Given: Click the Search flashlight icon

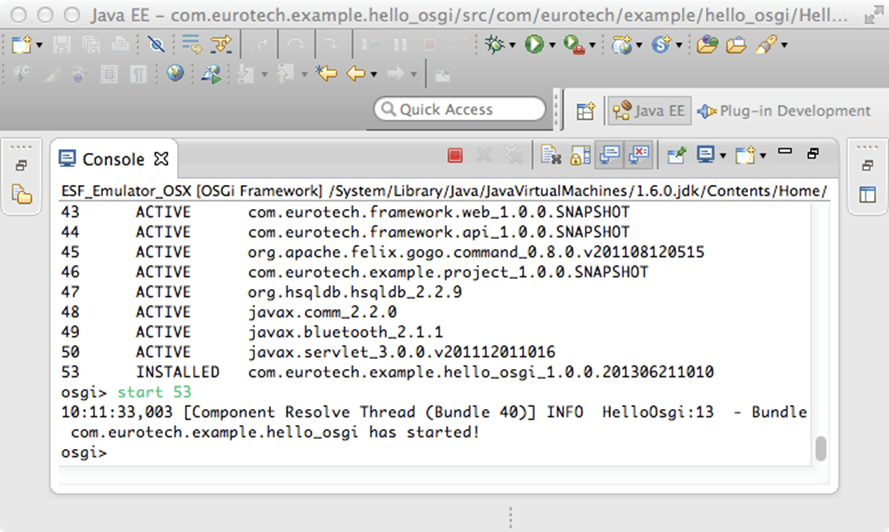Looking at the screenshot, I should coord(766,44).
